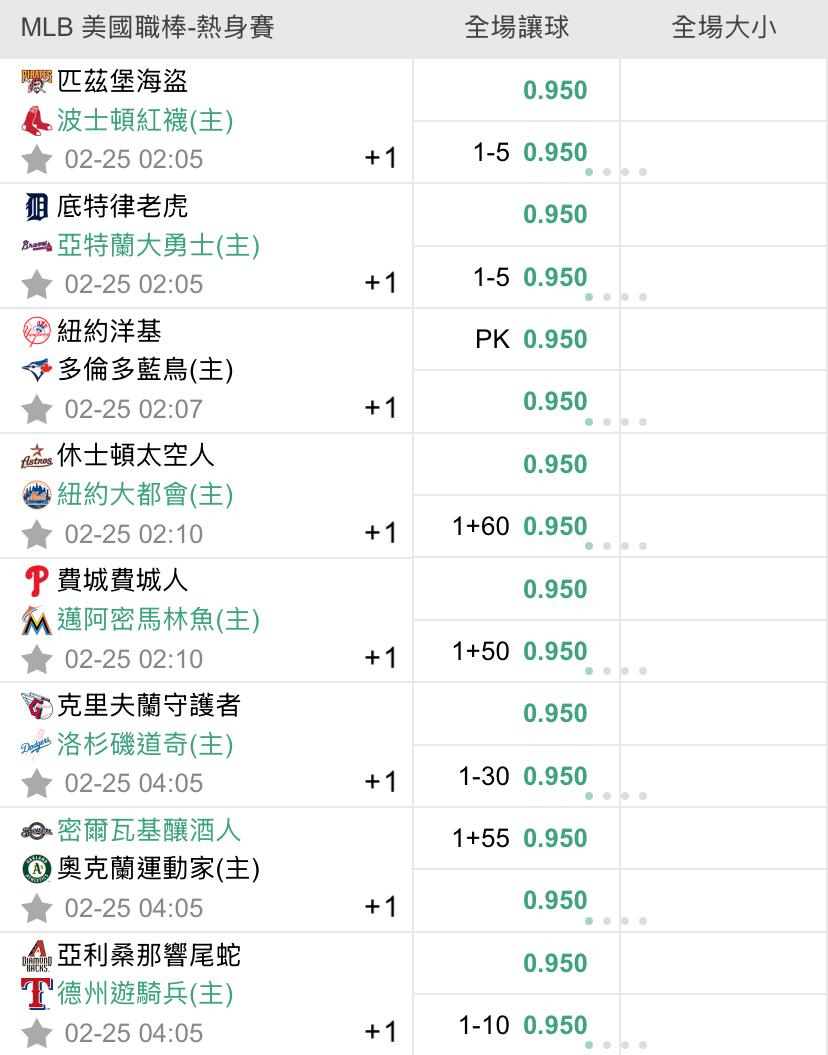This screenshot has height=1055, width=828.
Task: Select the 全場讓球 column header
Action: [x=516, y=28]
